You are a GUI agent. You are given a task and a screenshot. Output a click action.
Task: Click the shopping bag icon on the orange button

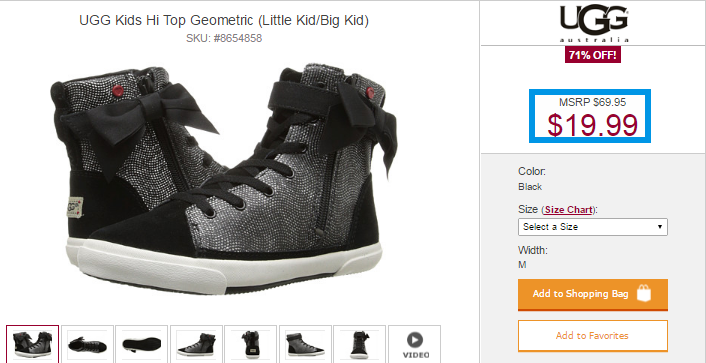[x=644, y=293]
